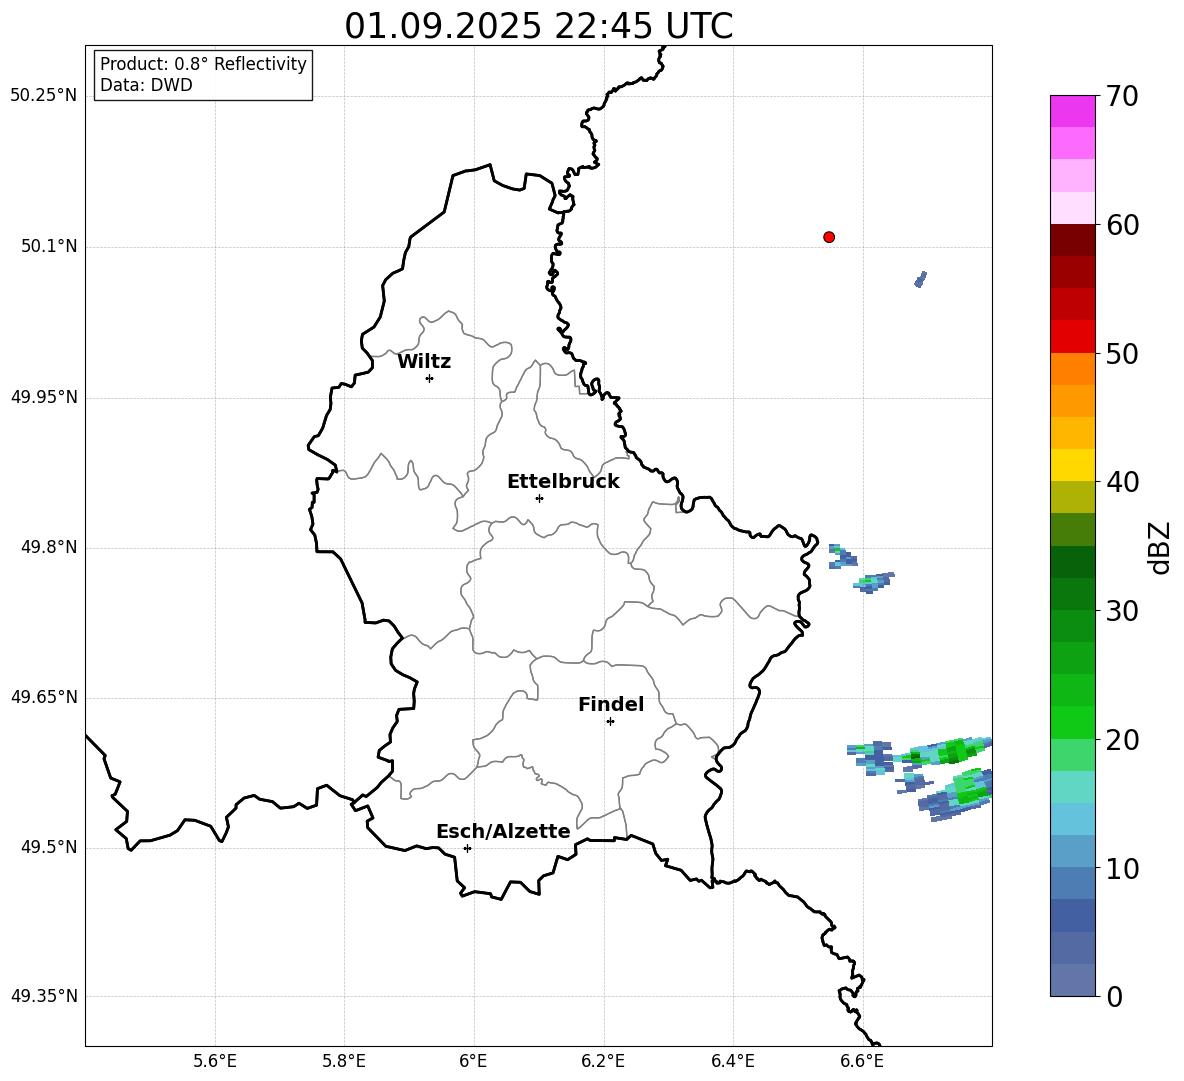This screenshot has height=1081, width=1184.
Task: Click the 6.2°E longitude label
Action: (603, 1061)
